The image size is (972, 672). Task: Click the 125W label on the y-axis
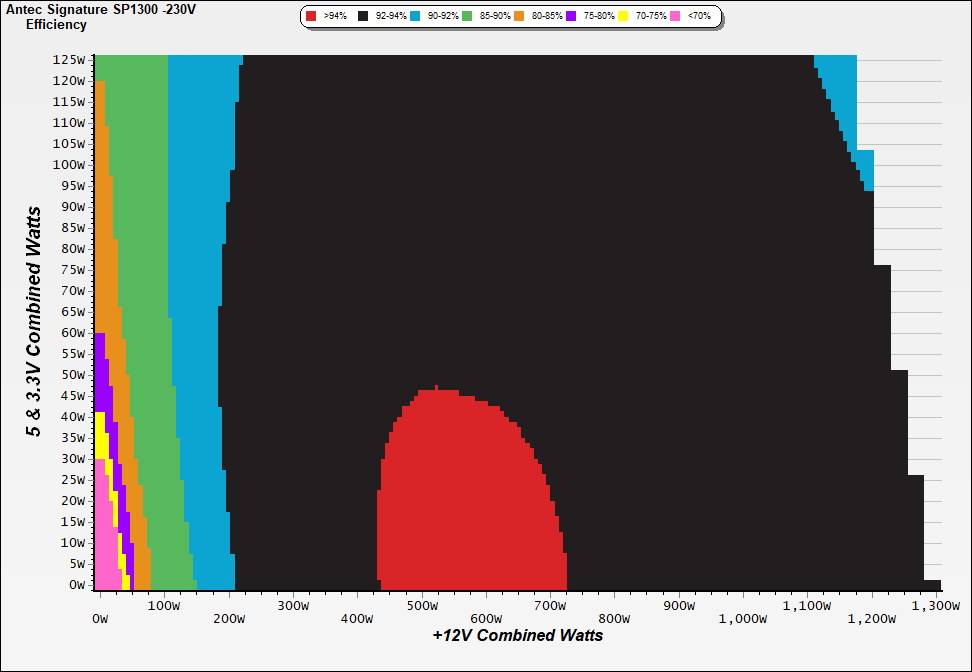(x=70, y=59)
